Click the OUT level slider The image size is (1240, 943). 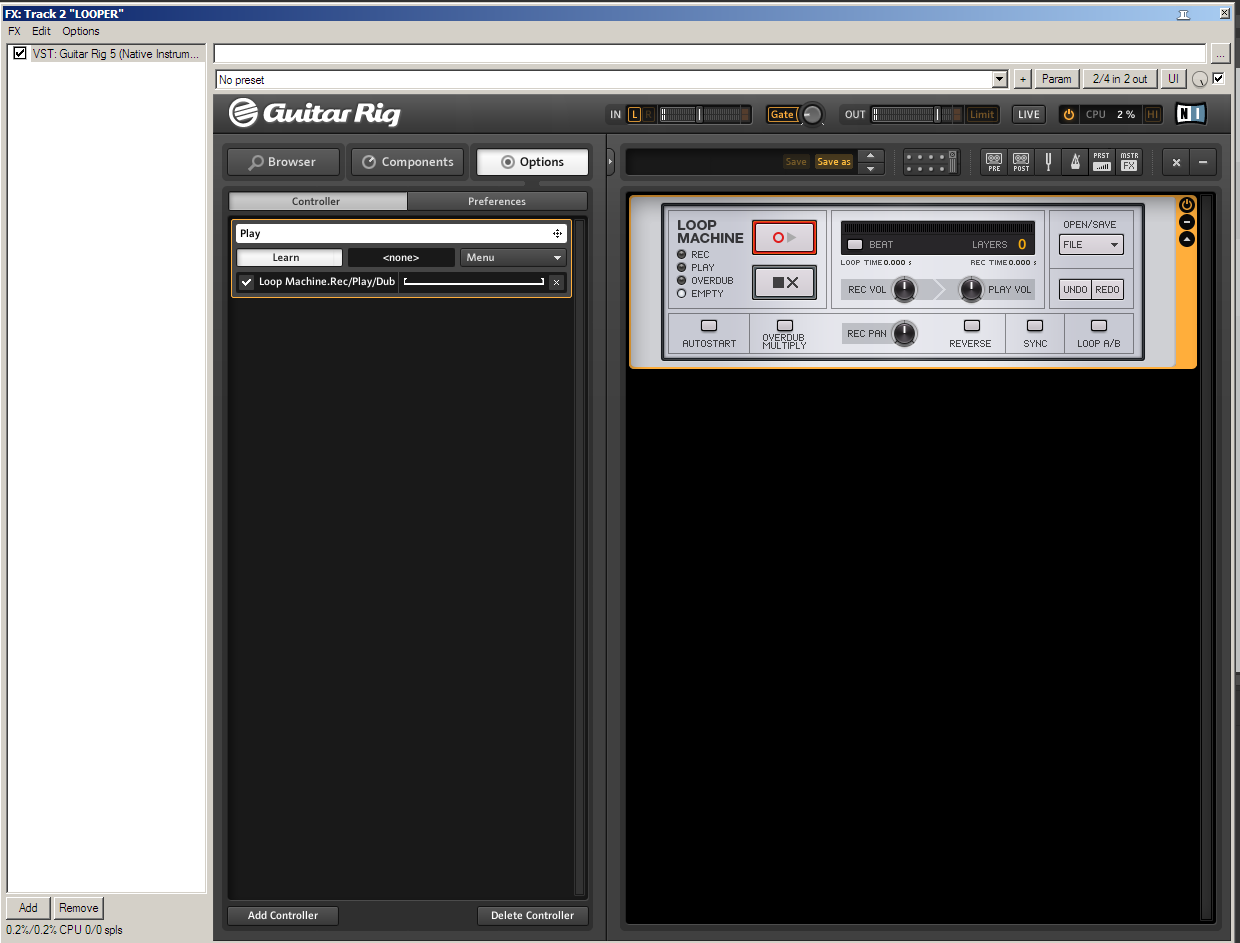[x=917, y=114]
